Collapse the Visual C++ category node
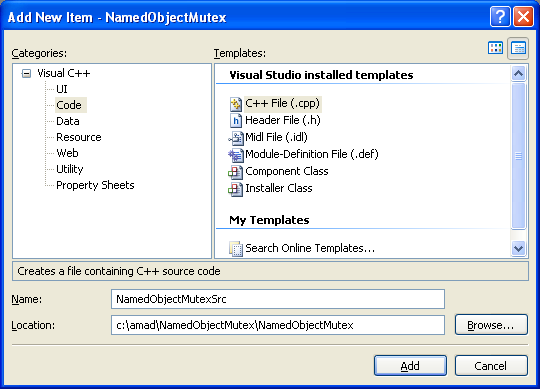 click(26, 73)
